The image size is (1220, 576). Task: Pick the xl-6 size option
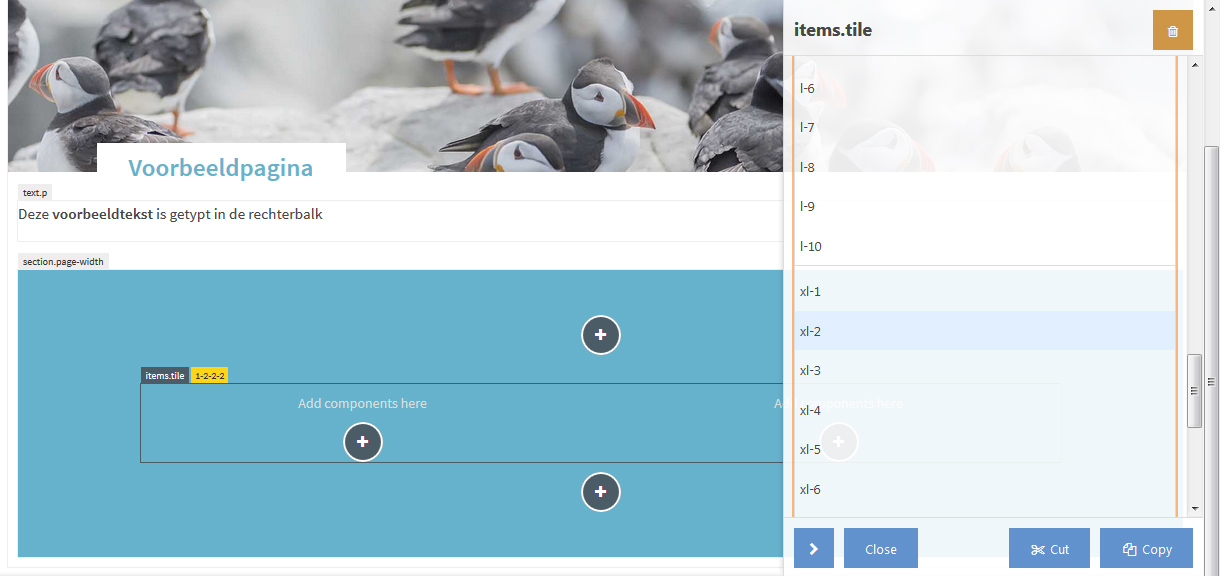[985, 489]
